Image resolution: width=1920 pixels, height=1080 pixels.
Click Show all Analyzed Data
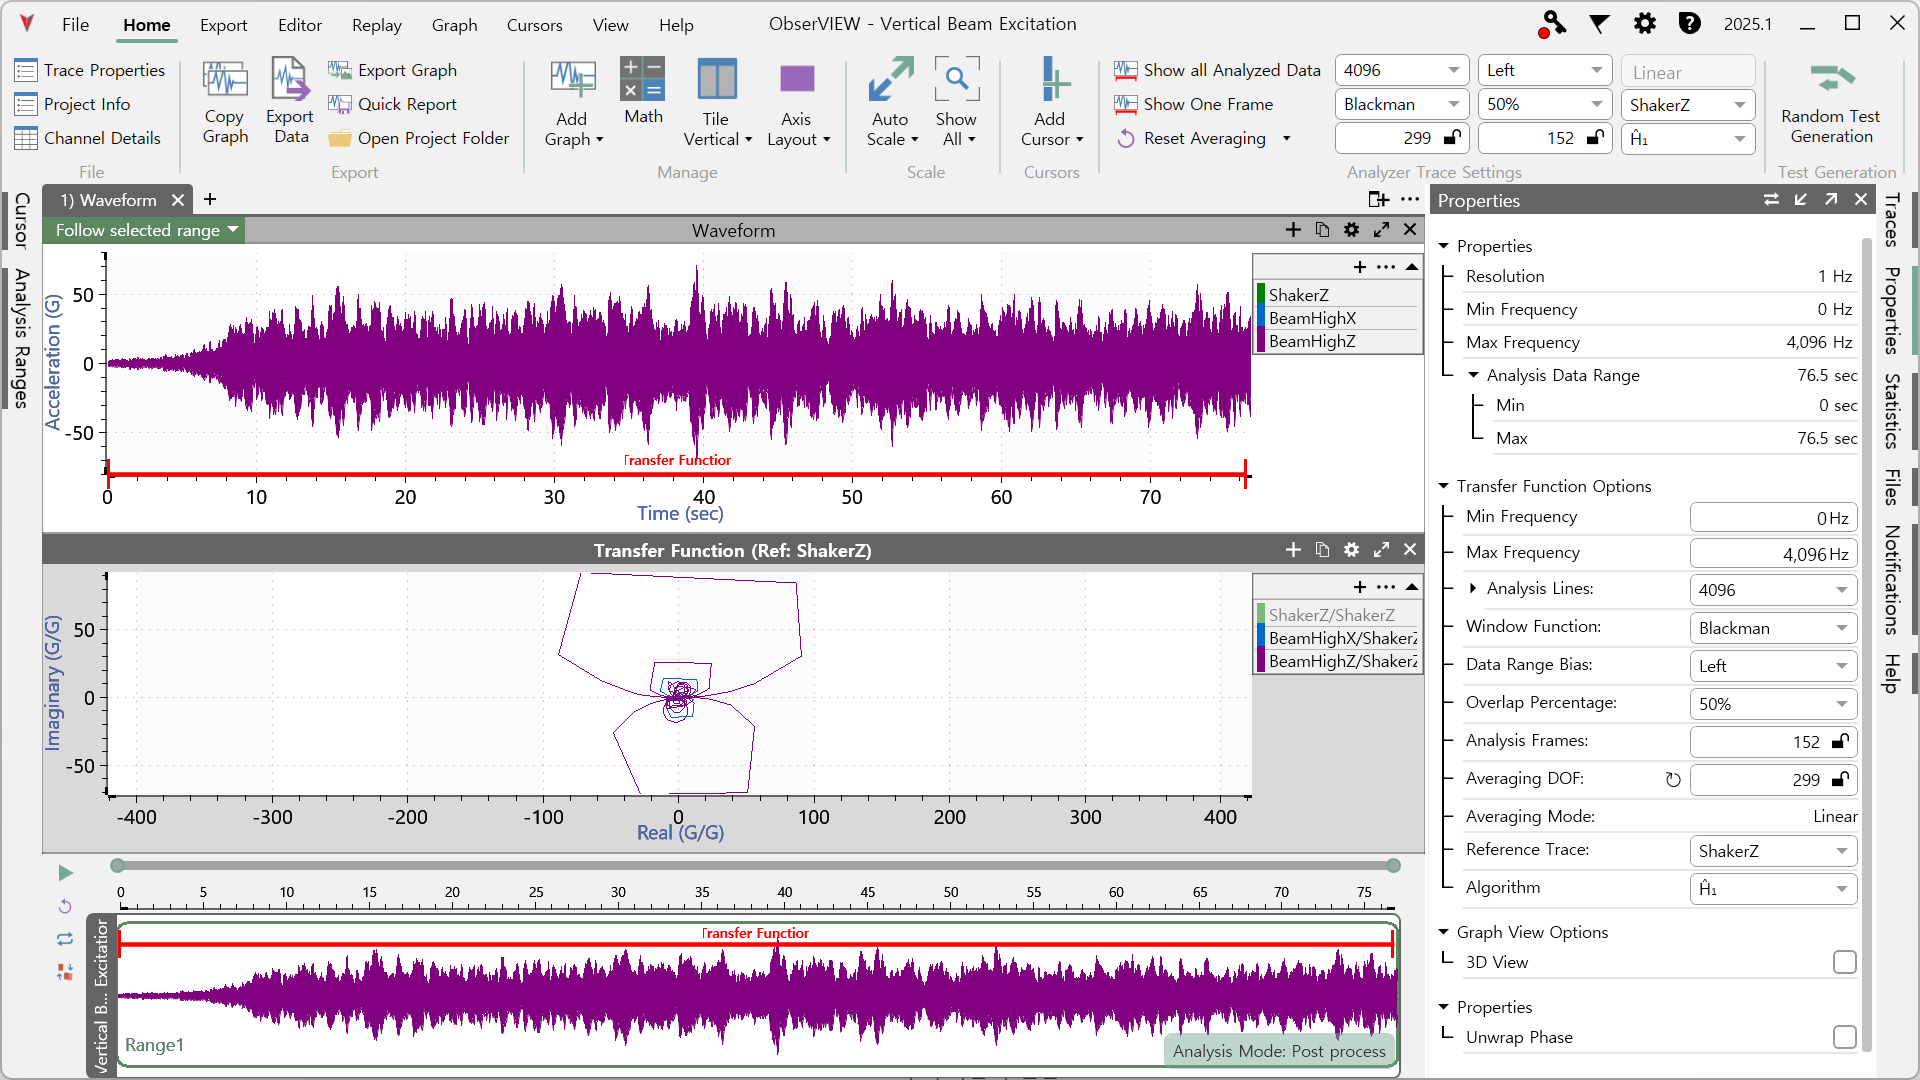coord(1218,70)
